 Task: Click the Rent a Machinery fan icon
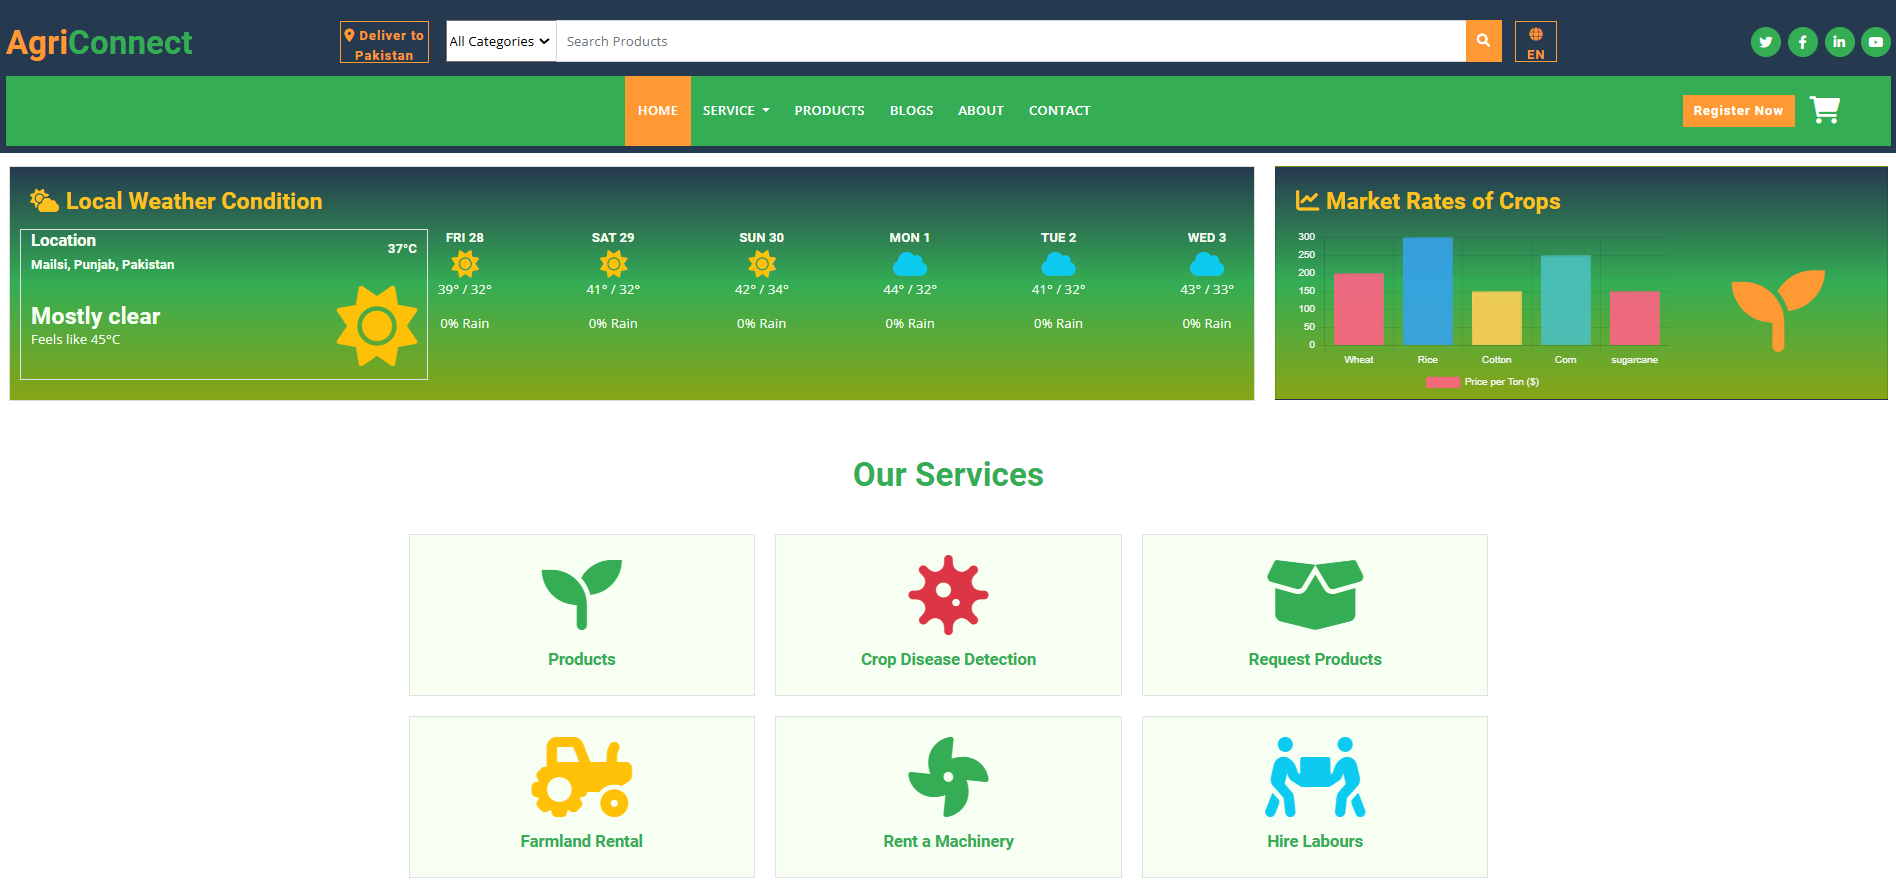[x=948, y=777]
